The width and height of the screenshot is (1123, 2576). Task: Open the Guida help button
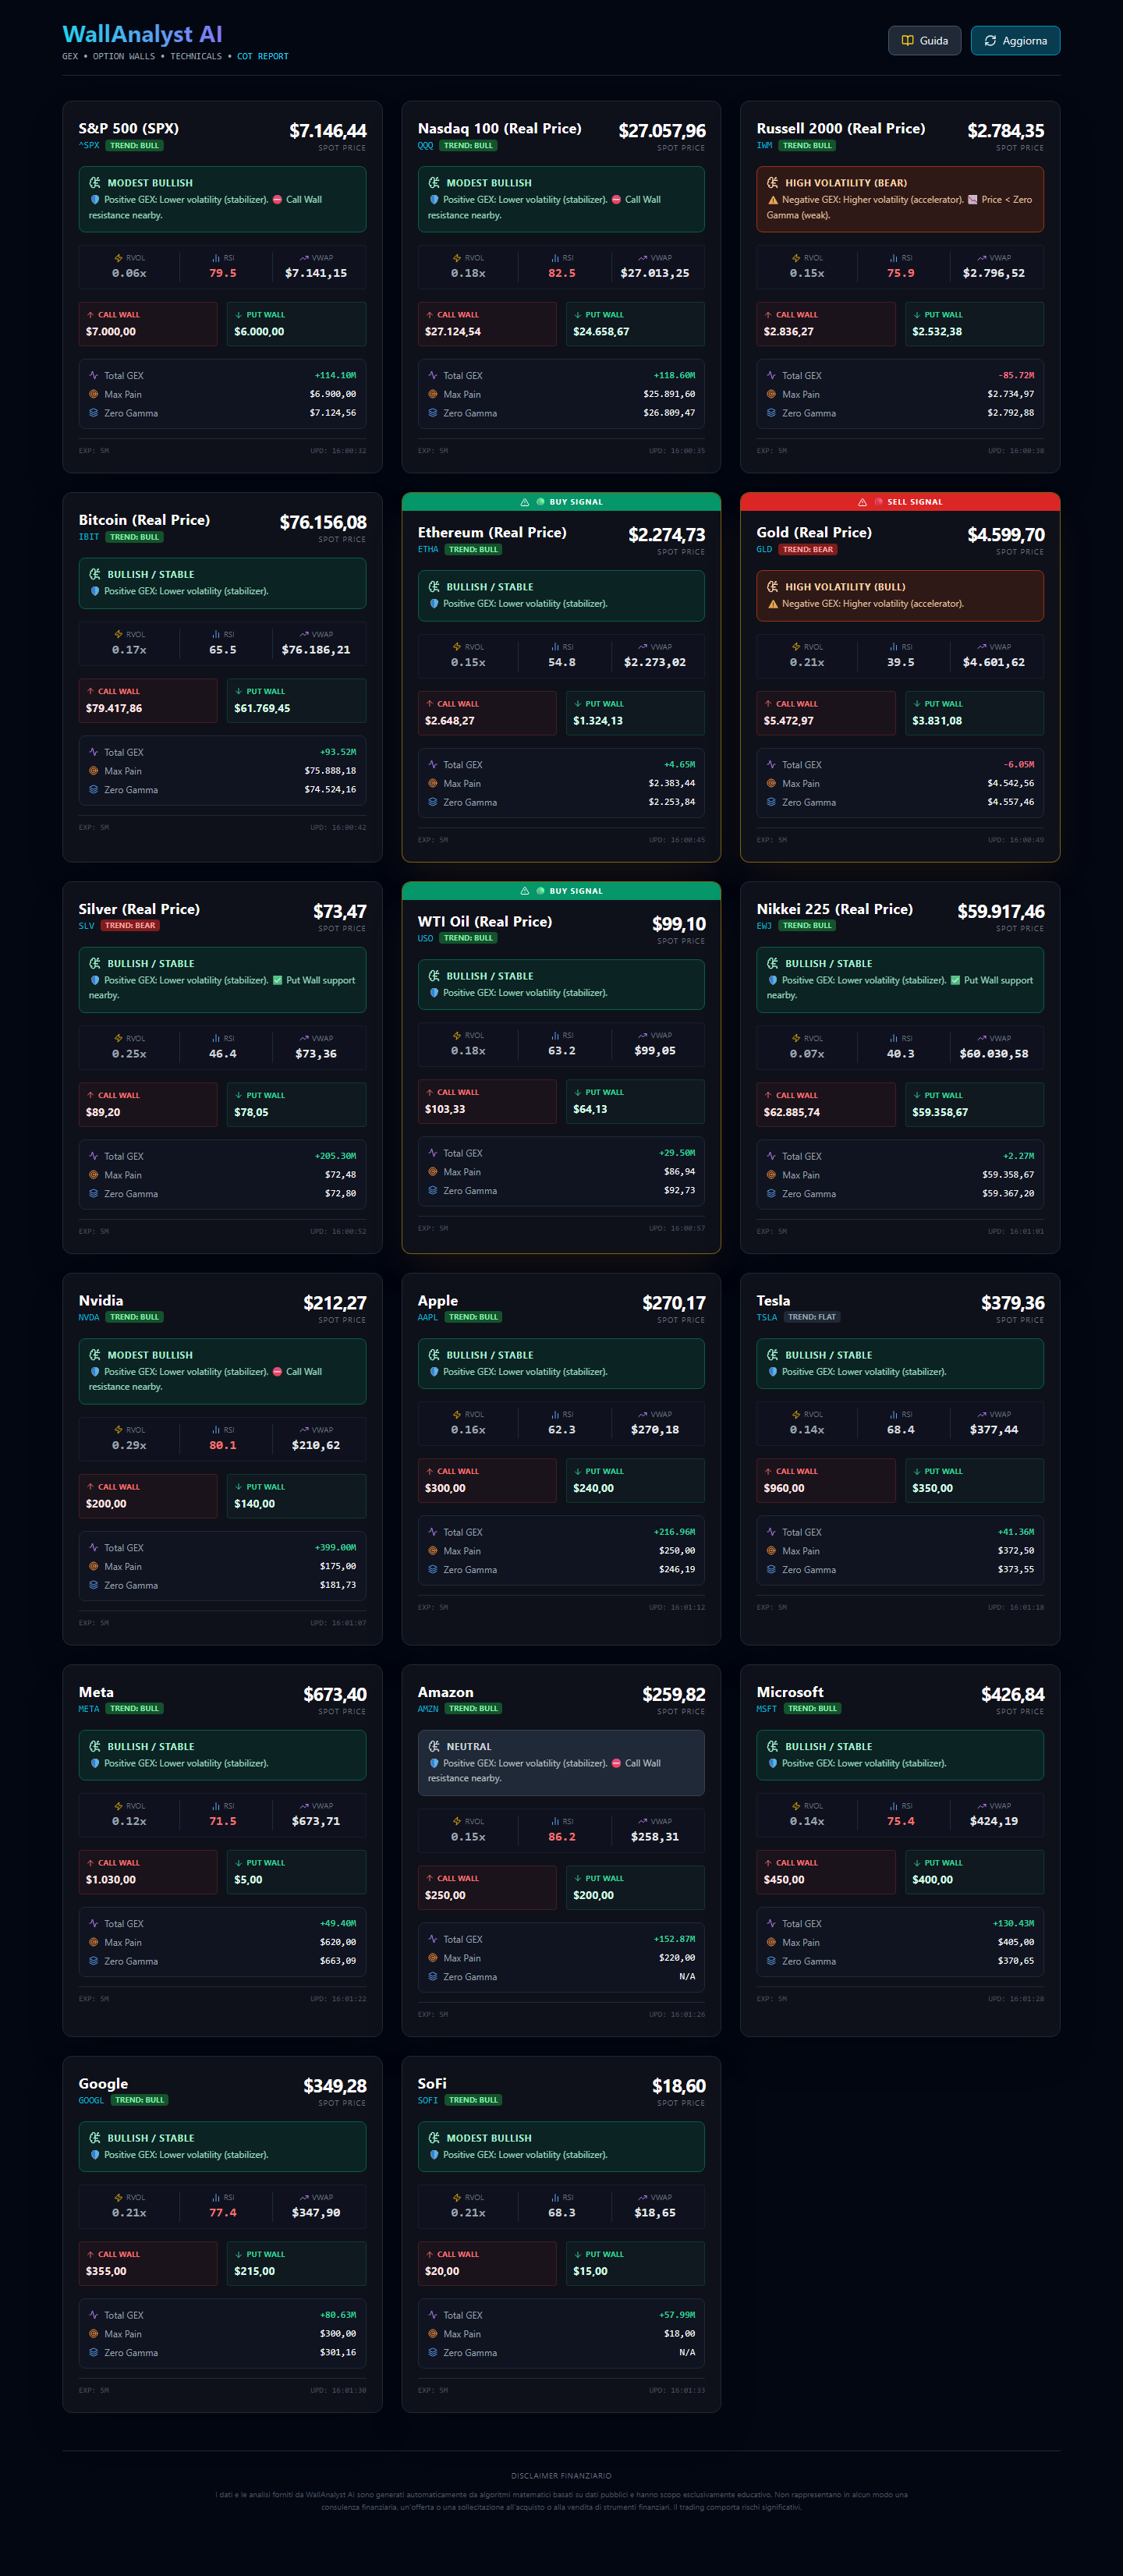[x=924, y=41]
